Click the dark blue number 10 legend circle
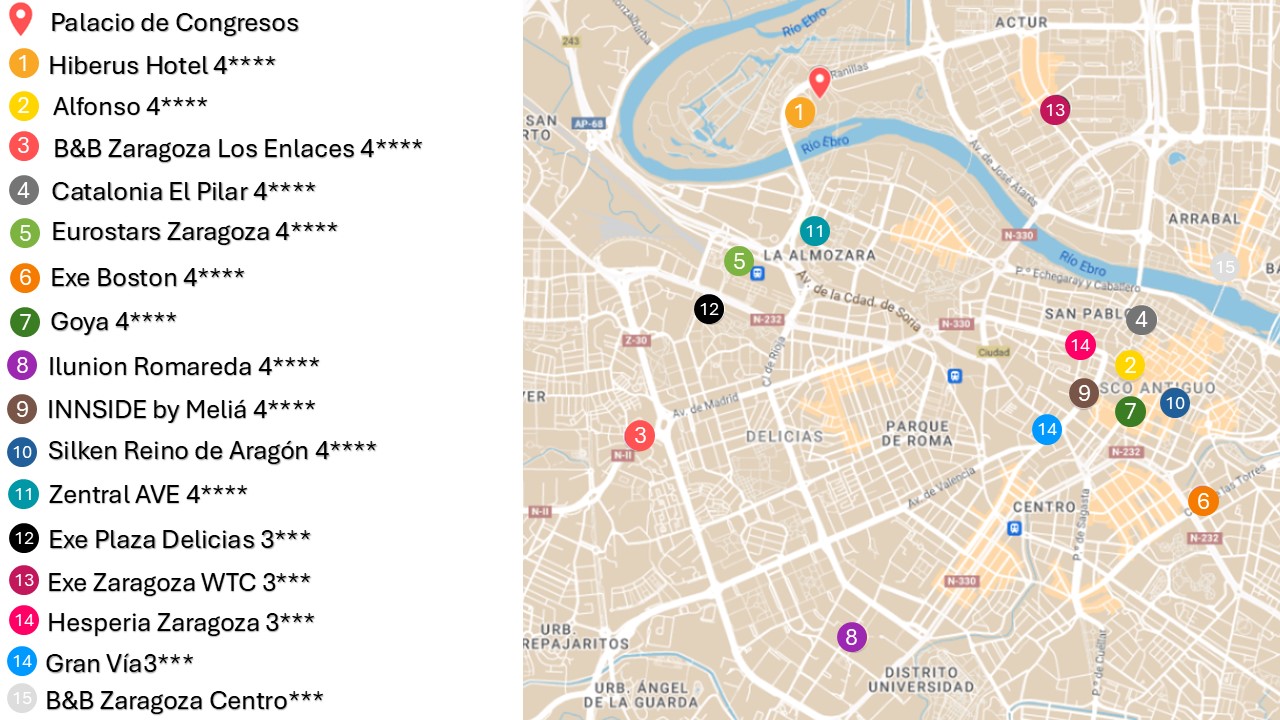Image resolution: width=1280 pixels, height=720 pixels. pyautogui.click(x=22, y=452)
